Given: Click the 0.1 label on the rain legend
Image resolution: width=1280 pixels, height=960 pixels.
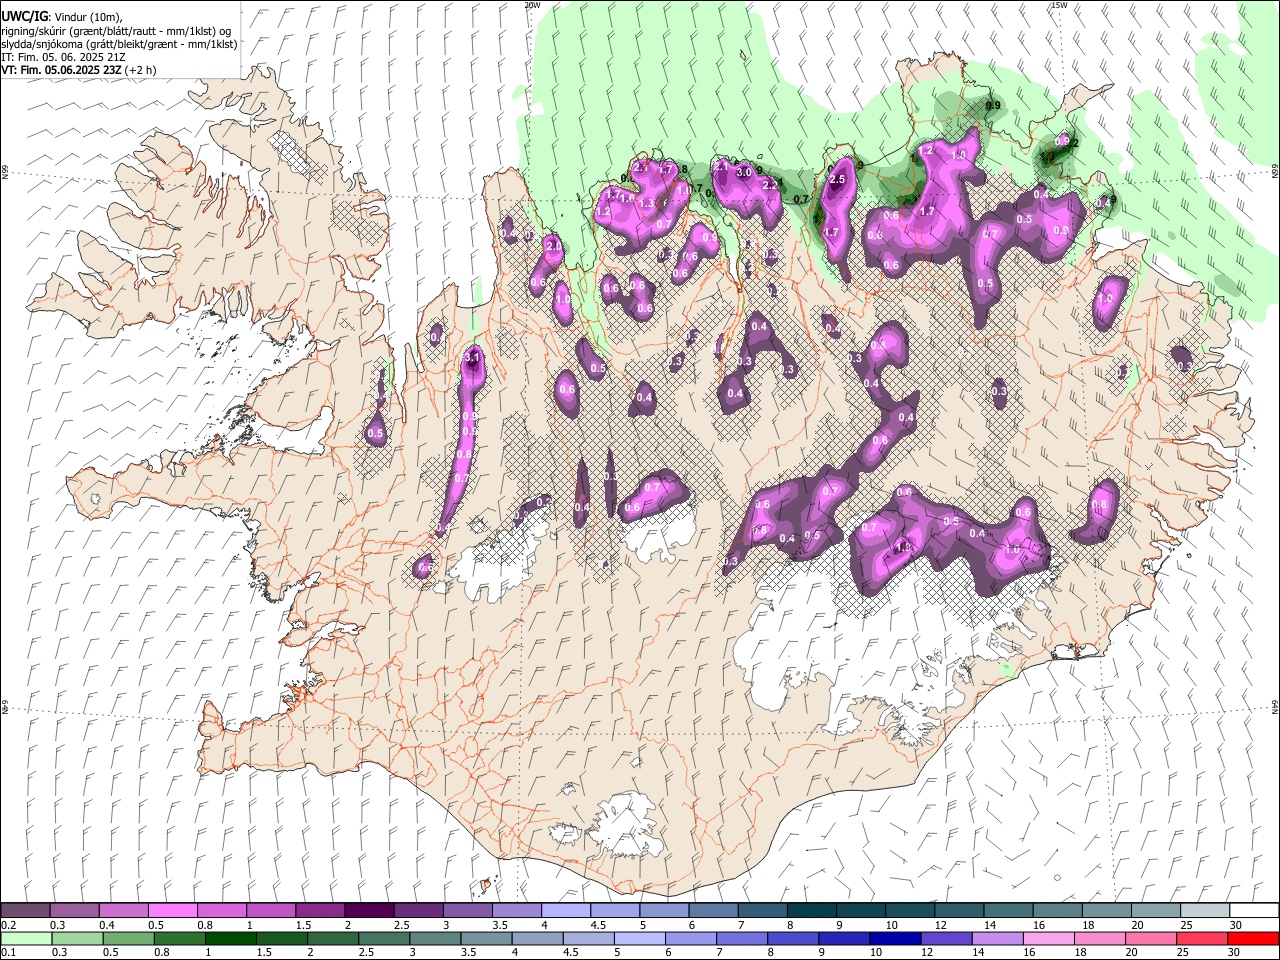Looking at the screenshot, I should point(8,952).
